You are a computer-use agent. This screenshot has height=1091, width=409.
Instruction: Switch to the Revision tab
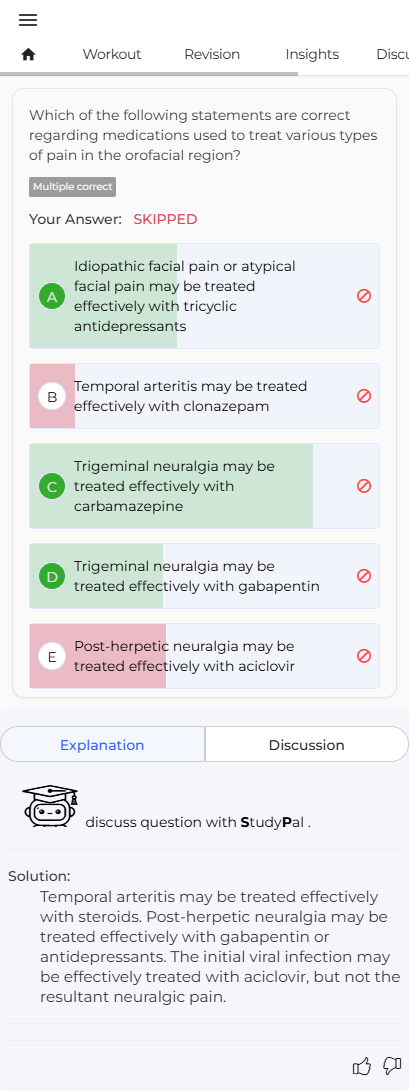click(x=212, y=54)
